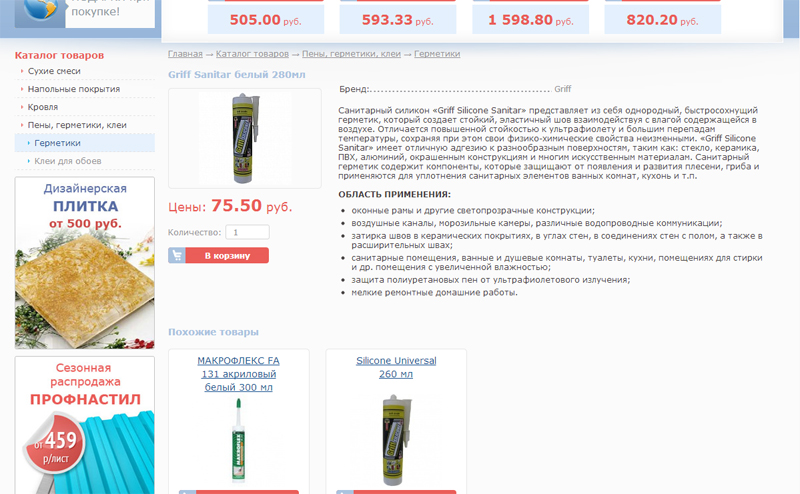Screen dimensions: 800x494
Task: Click the globe logo icon in header
Action: (40, 10)
